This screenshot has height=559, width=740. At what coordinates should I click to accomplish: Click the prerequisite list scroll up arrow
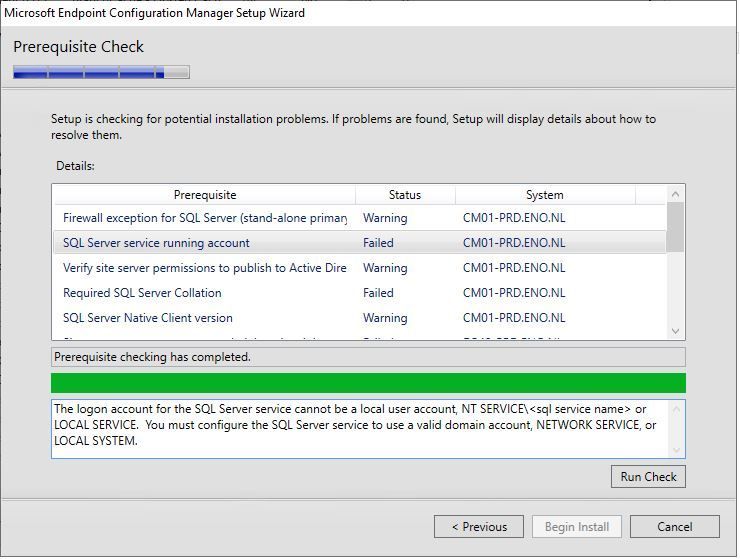(x=675, y=194)
